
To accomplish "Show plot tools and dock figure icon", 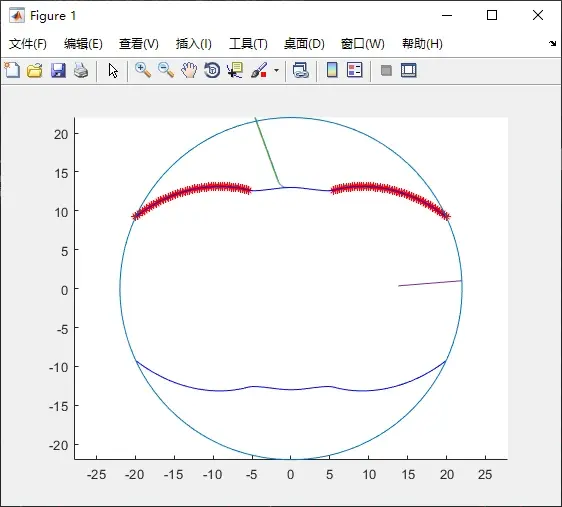I will [x=409, y=70].
